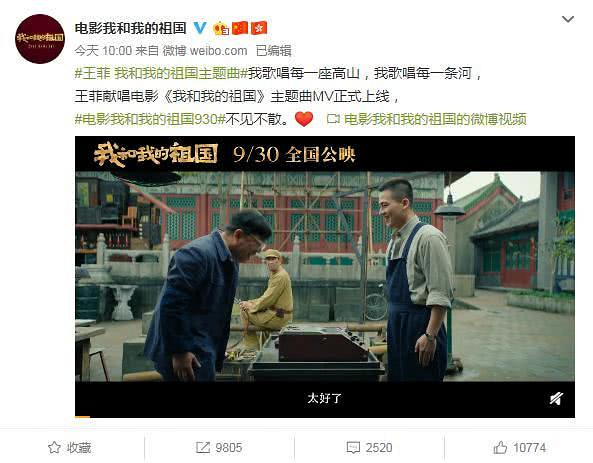This screenshot has height=463, width=593.
Task: Like the post, thumbs-up 10774
Action: click(x=520, y=448)
